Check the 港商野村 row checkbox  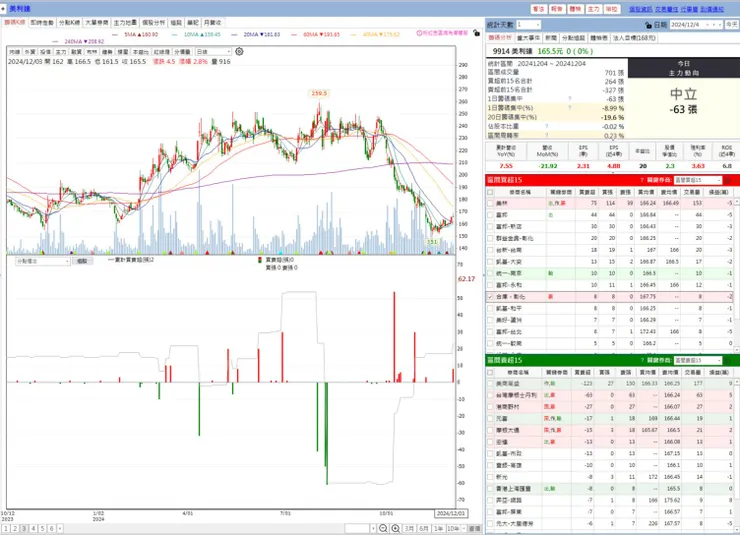coord(490,407)
